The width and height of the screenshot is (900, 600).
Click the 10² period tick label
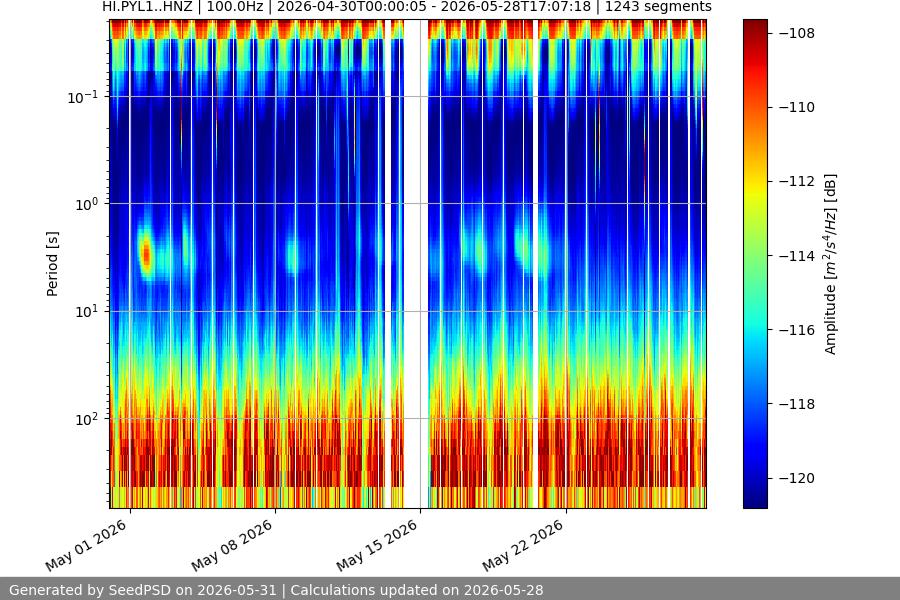(86, 419)
